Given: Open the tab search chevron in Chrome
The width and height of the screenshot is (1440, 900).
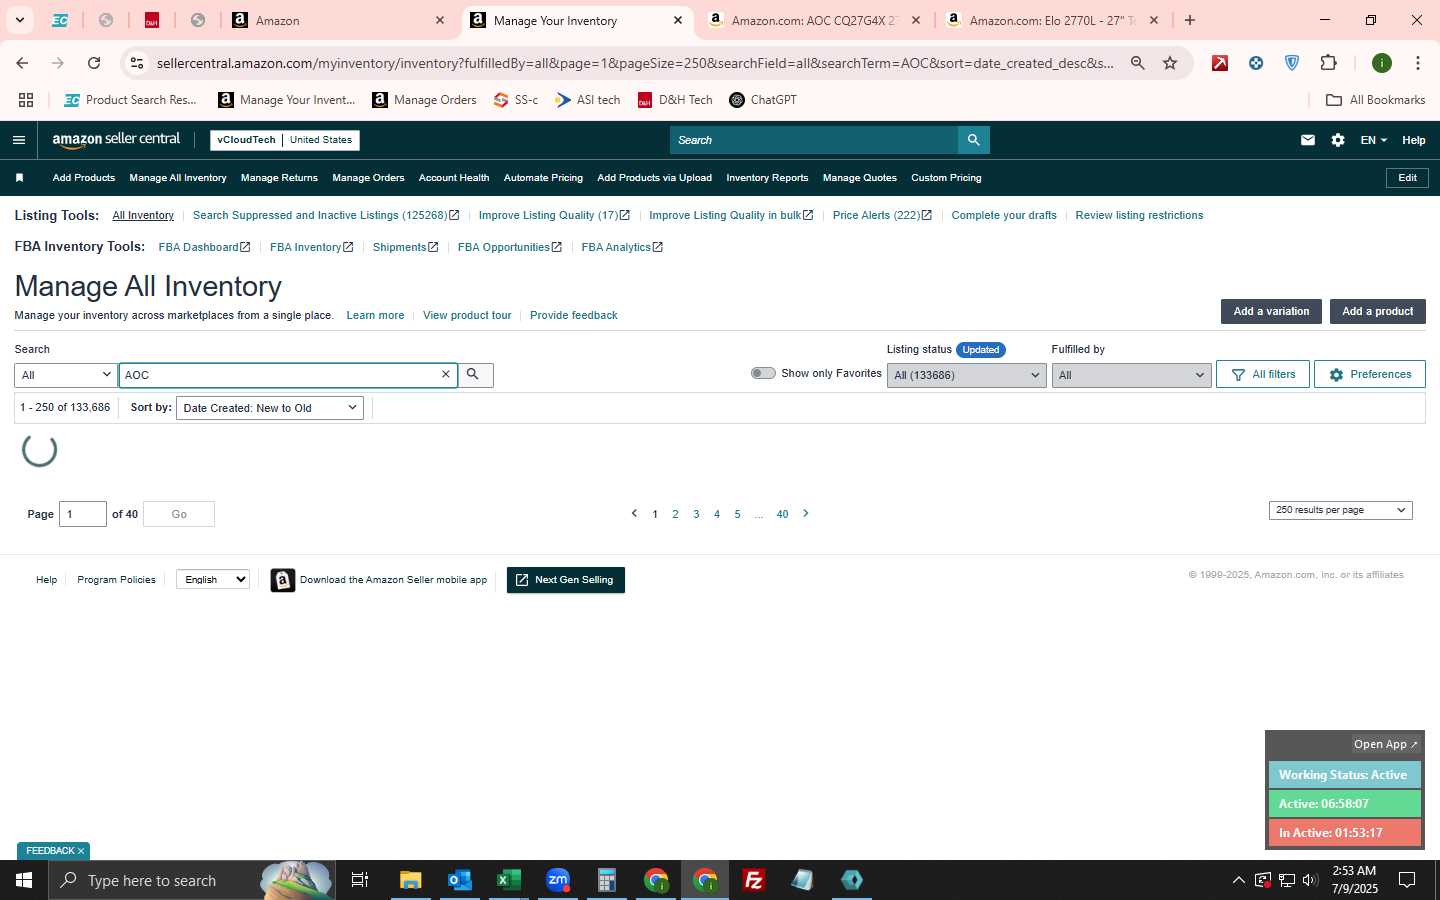Looking at the screenshot, I should pyautogui.click(x=19, y=20).
